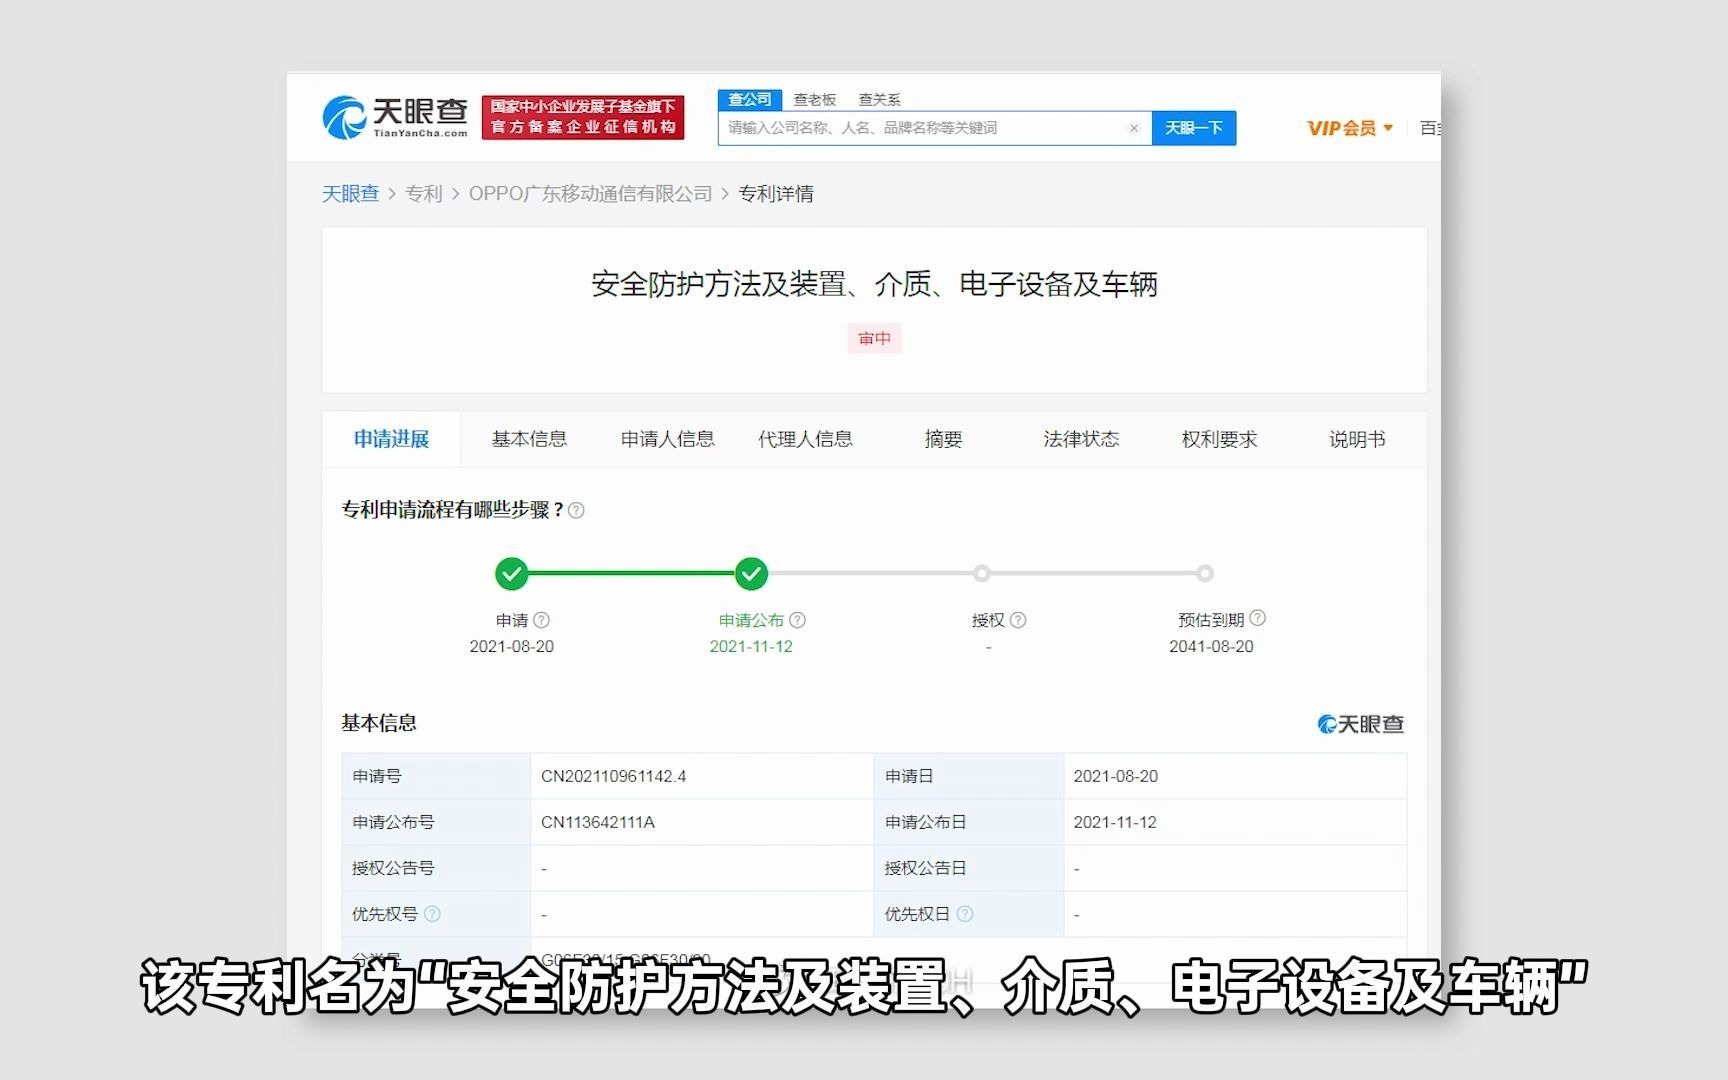Open help icon beside 优先权日
The height and width of the screenshot is (1080, 1728).
[965, 914]
